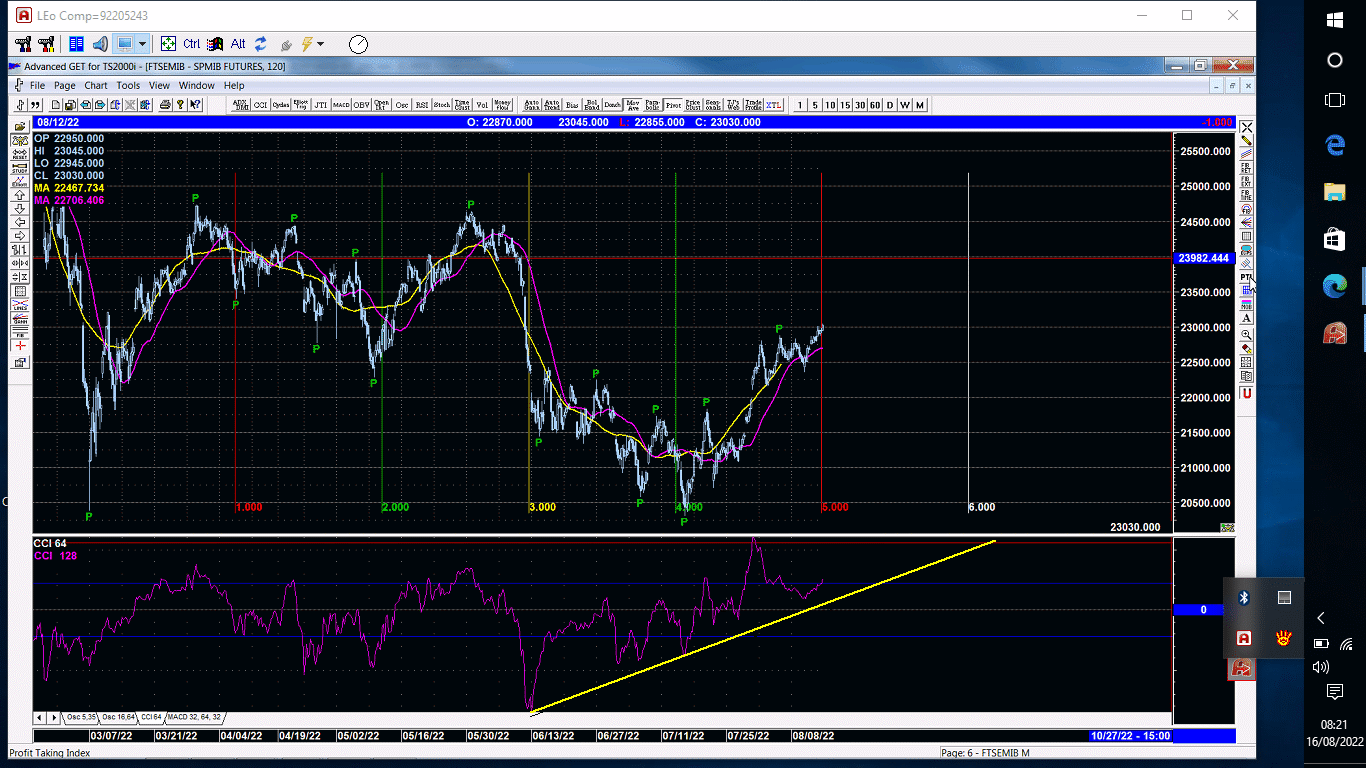The height and width of the screenshot is (768, 1366).
Task: Open the Tools menu
Action: pos(128,85)
